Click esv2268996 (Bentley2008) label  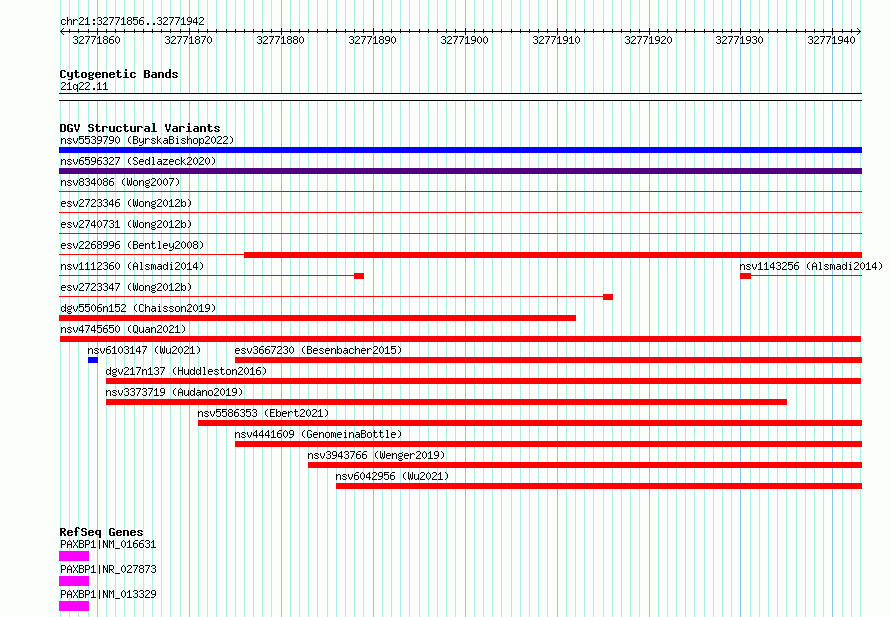click(132, 245)
